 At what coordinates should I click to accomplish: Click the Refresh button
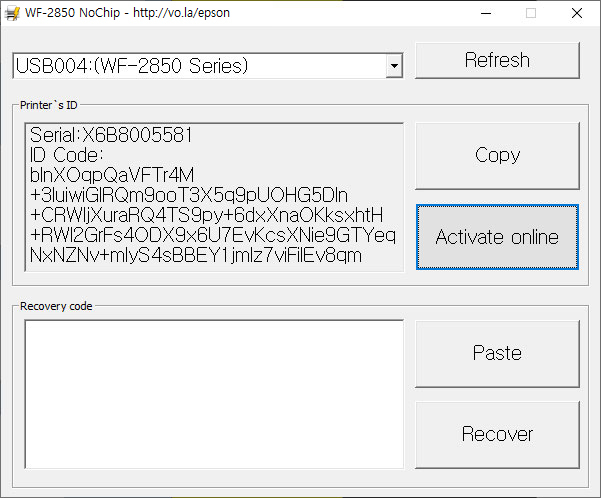(497, 60)
